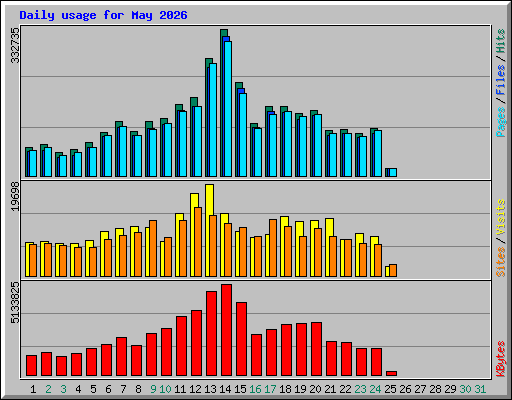Screen dimensions: 512x400
Task: Click the Pages legend label
Action: click(501, 122)
